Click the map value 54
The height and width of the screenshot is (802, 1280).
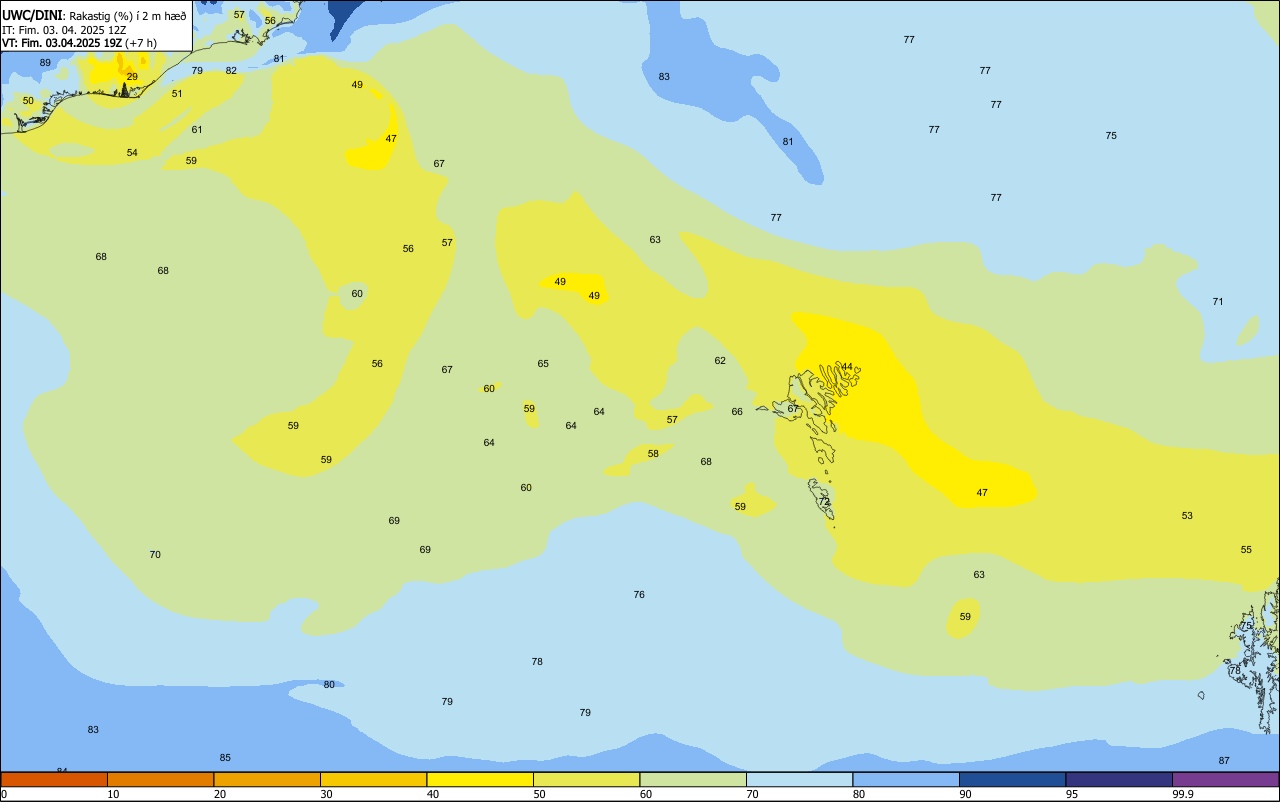[x=132, y=153]
